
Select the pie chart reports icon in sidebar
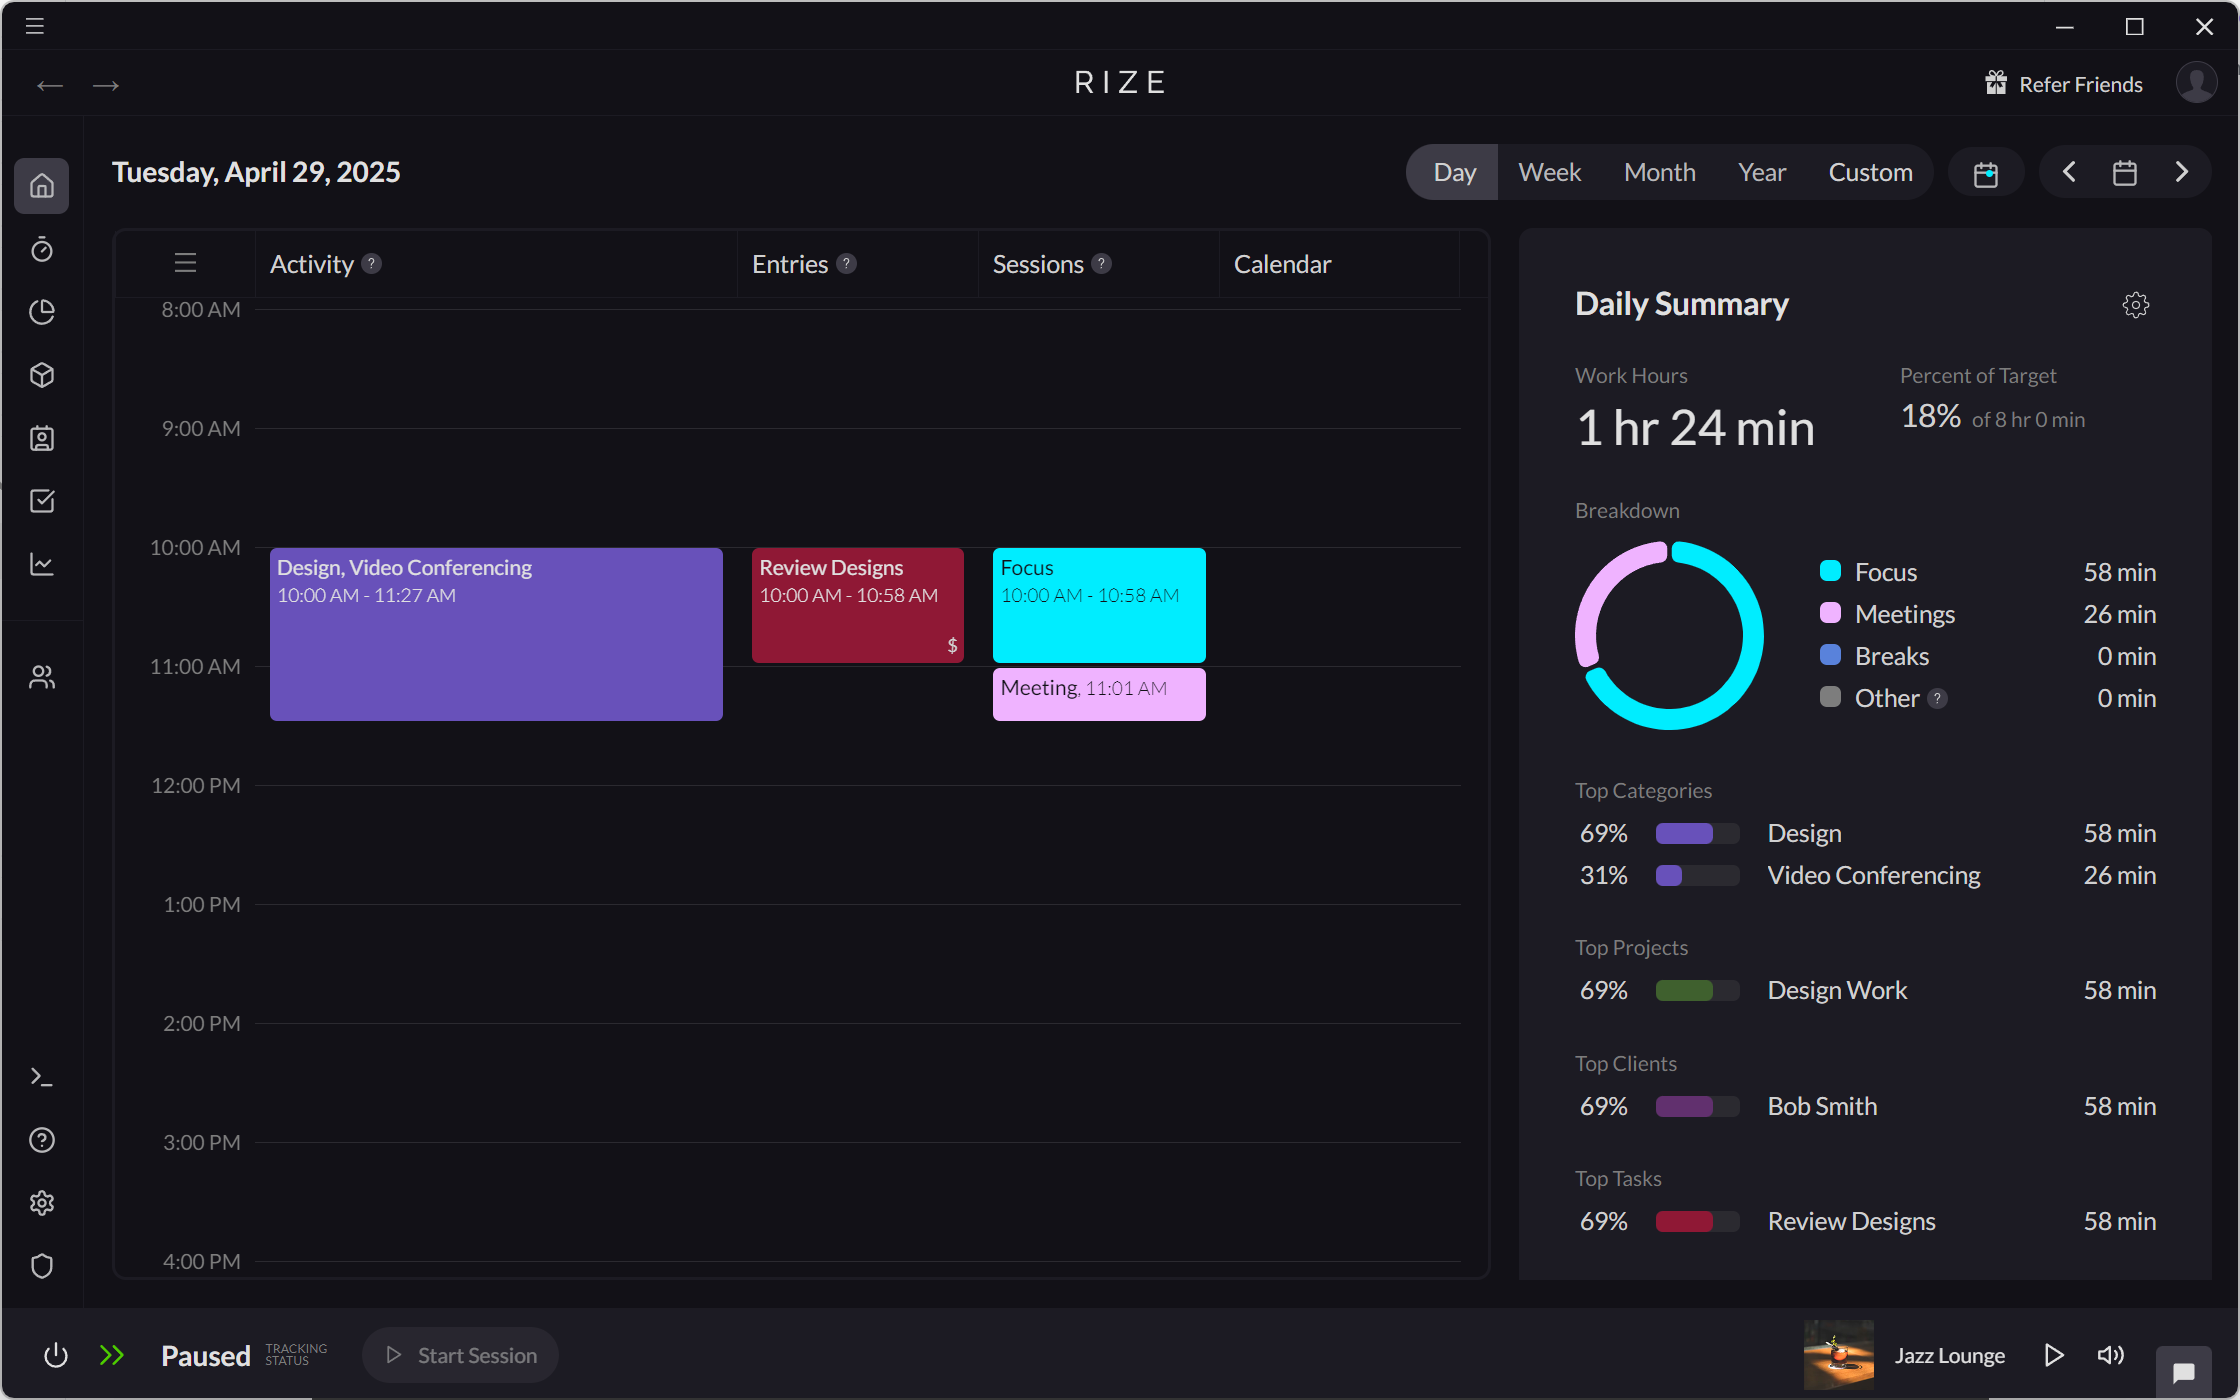[x=42, y=312]
